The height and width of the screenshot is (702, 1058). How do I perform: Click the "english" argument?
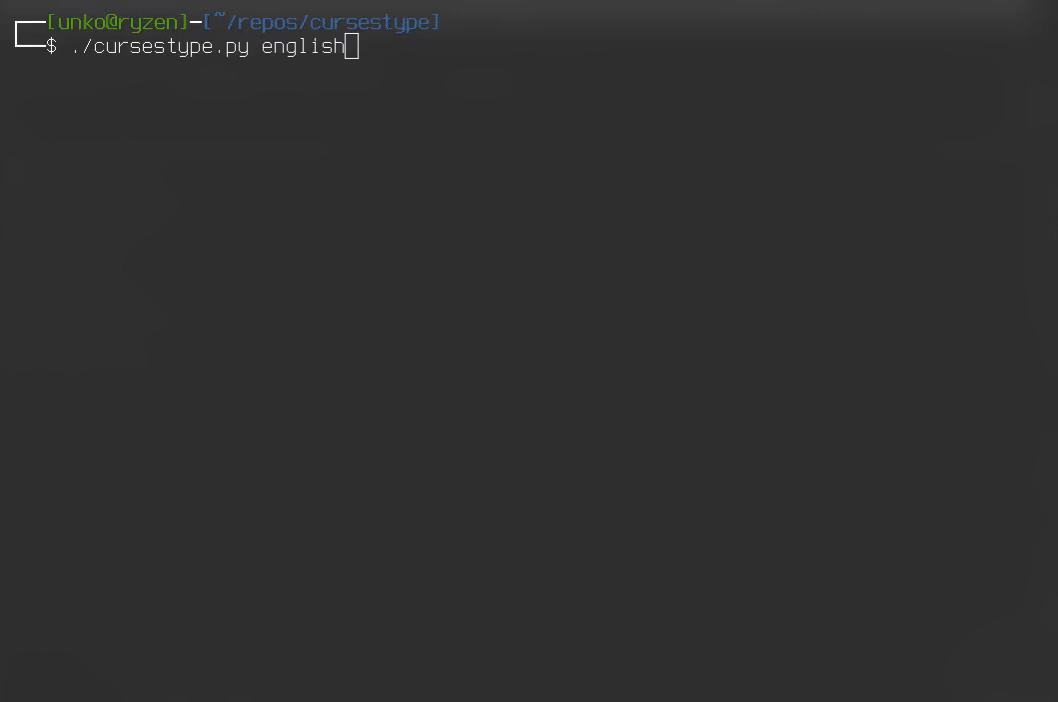click(x=303, y=47)
